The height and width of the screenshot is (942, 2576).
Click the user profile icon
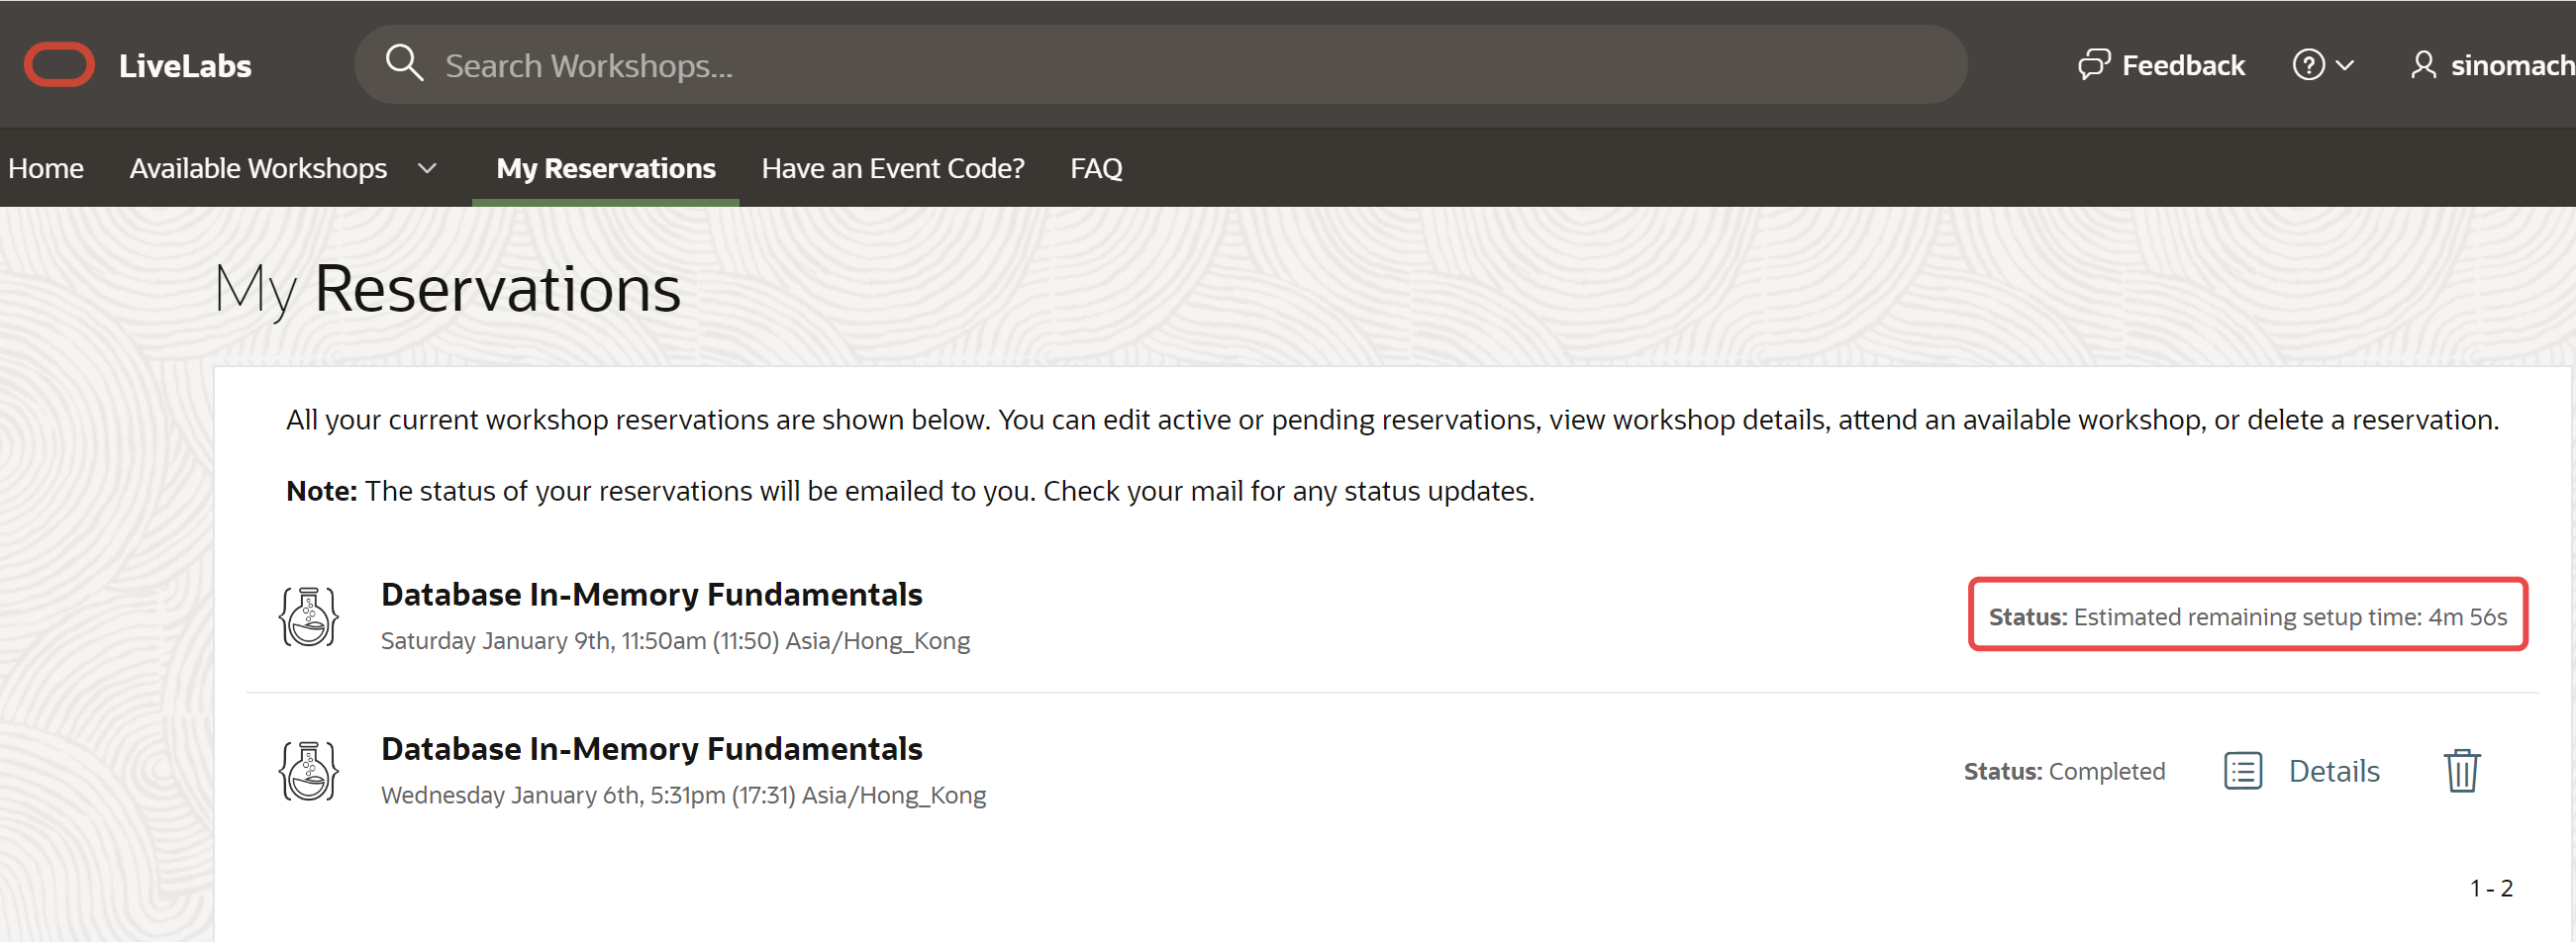pos(2422,65)
